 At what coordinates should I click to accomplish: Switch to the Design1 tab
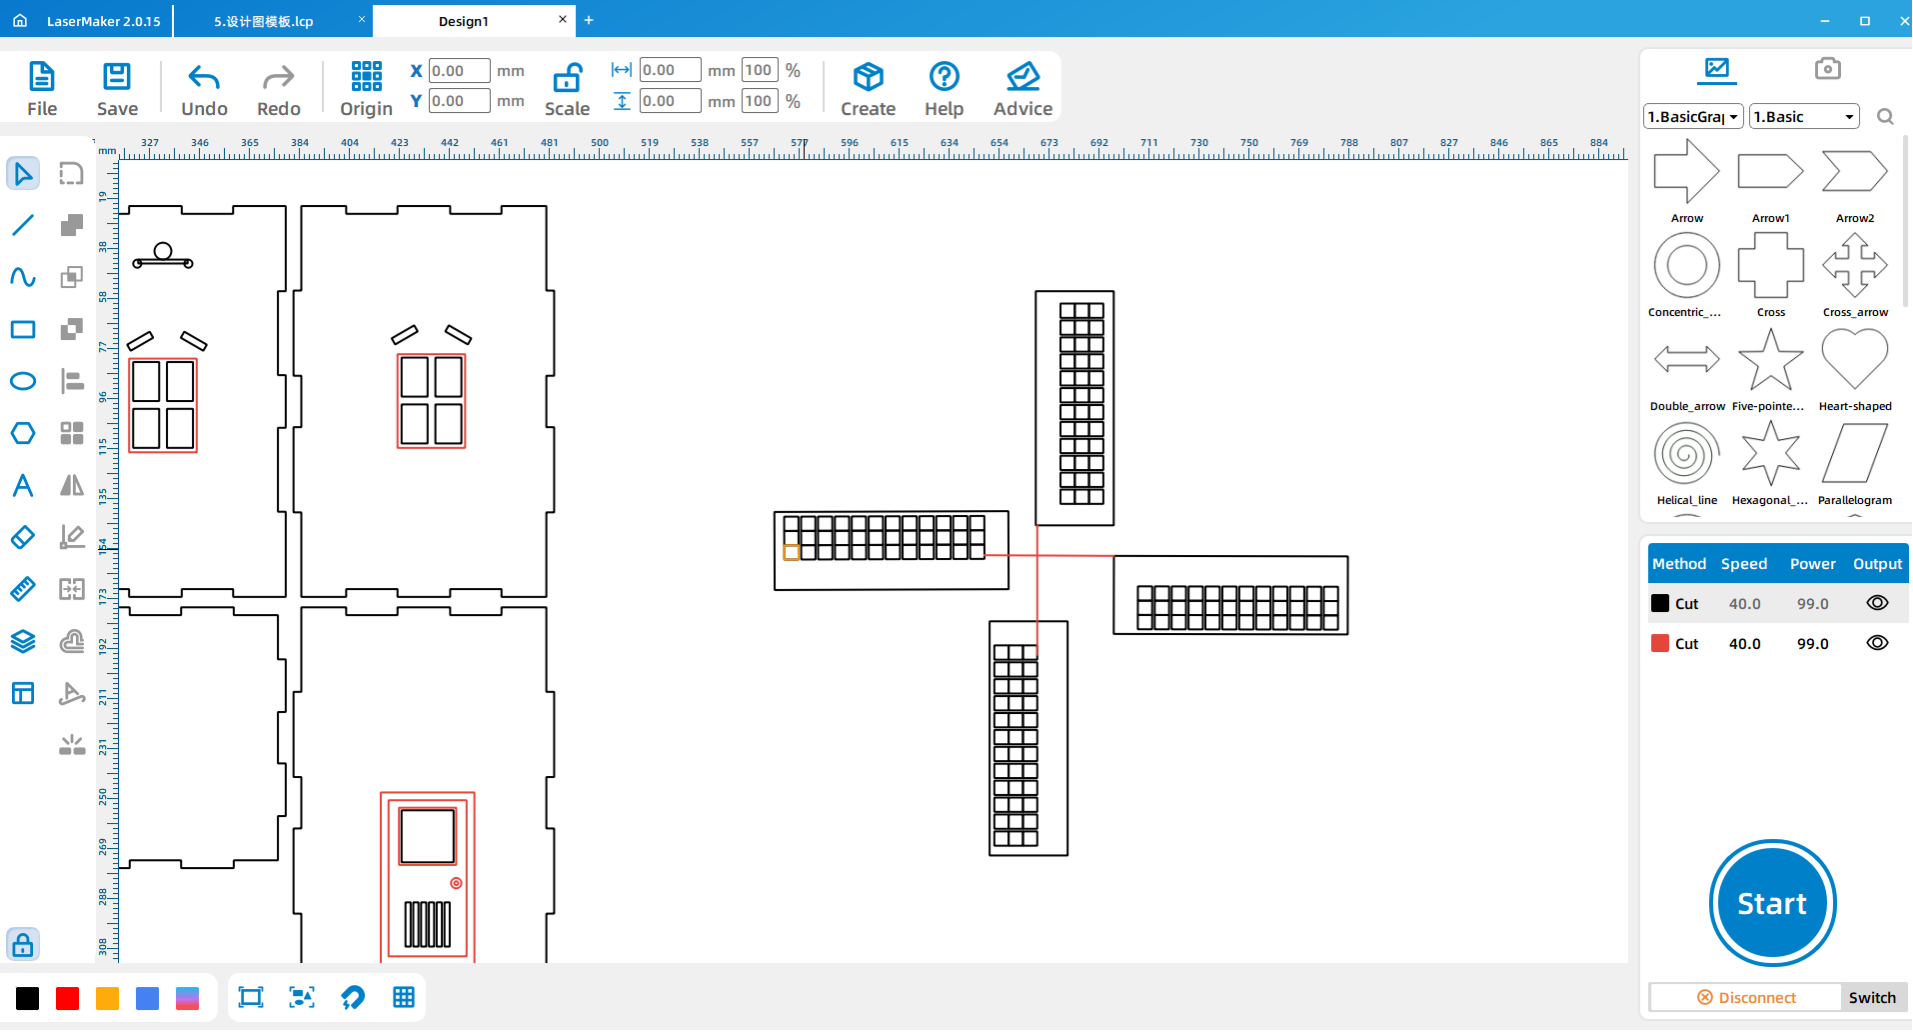coord(464,21)
